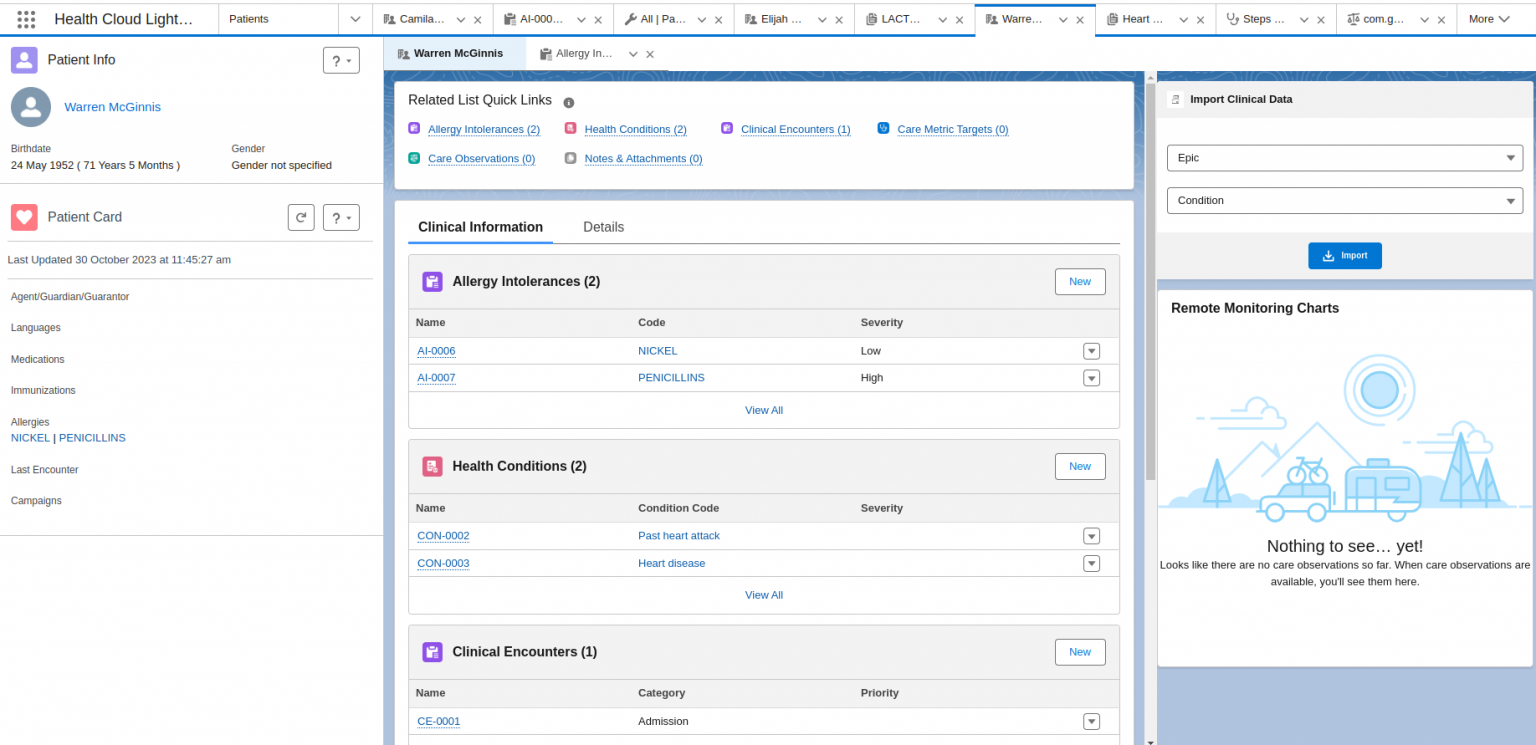Open the Epic source dropdown
1536x745 pixels.
coord(1344,158)
